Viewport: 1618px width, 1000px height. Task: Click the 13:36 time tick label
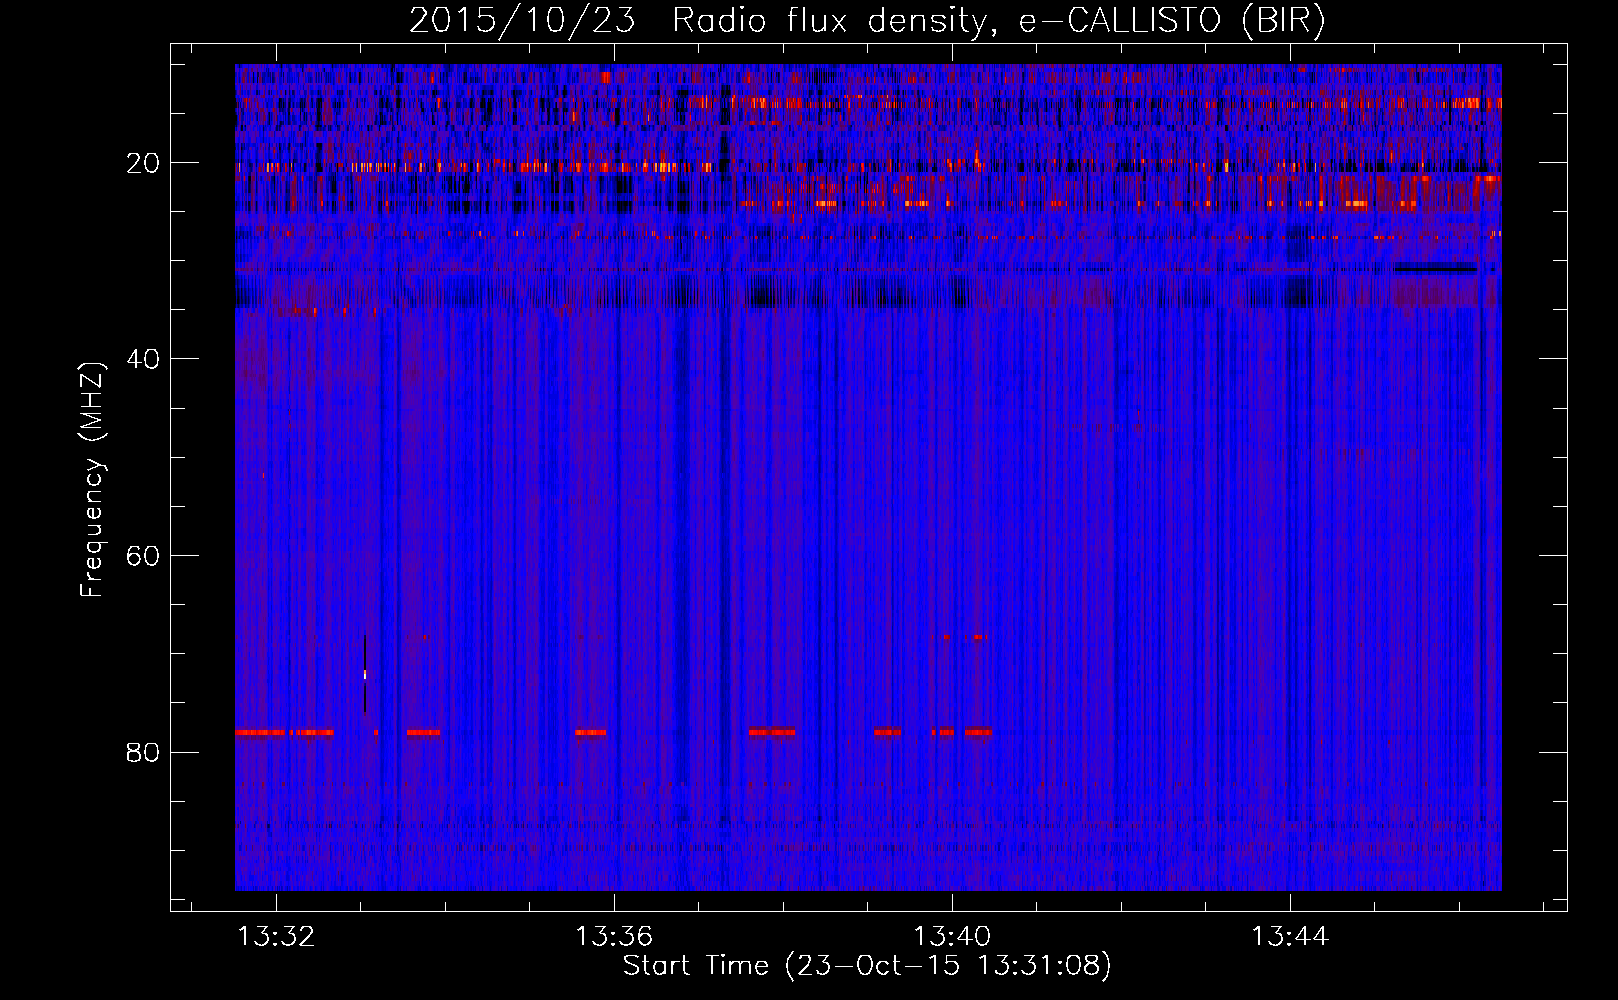[613, 937]
